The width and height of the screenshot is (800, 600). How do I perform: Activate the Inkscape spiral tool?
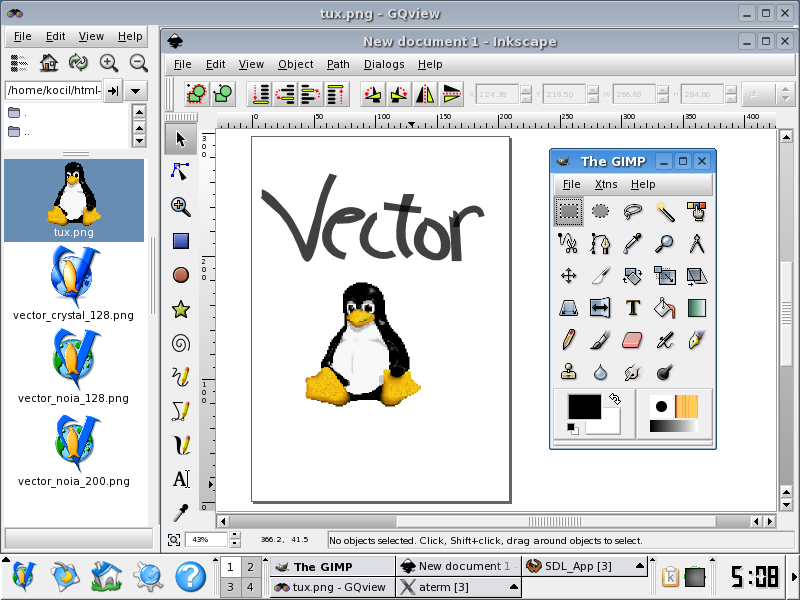[181, 343]
